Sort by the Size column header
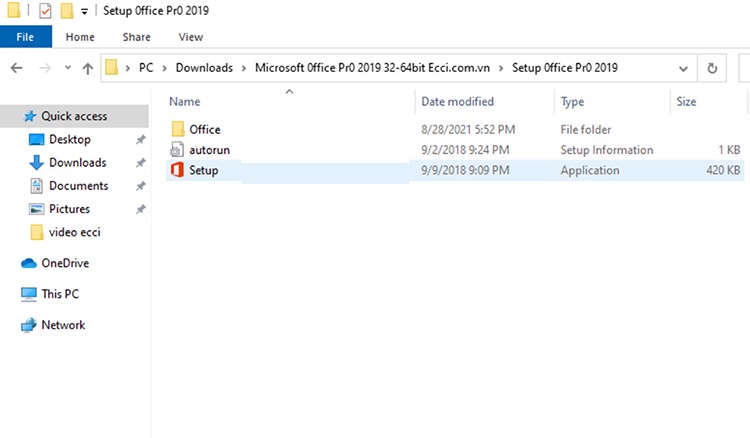Viewport: 750px width, 438px height. (686, 102)
